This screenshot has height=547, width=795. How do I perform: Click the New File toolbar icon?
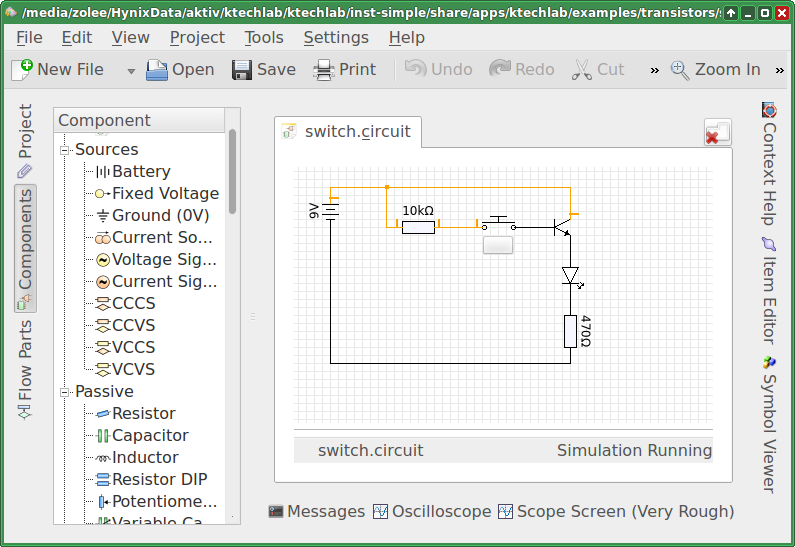[22, 69]
